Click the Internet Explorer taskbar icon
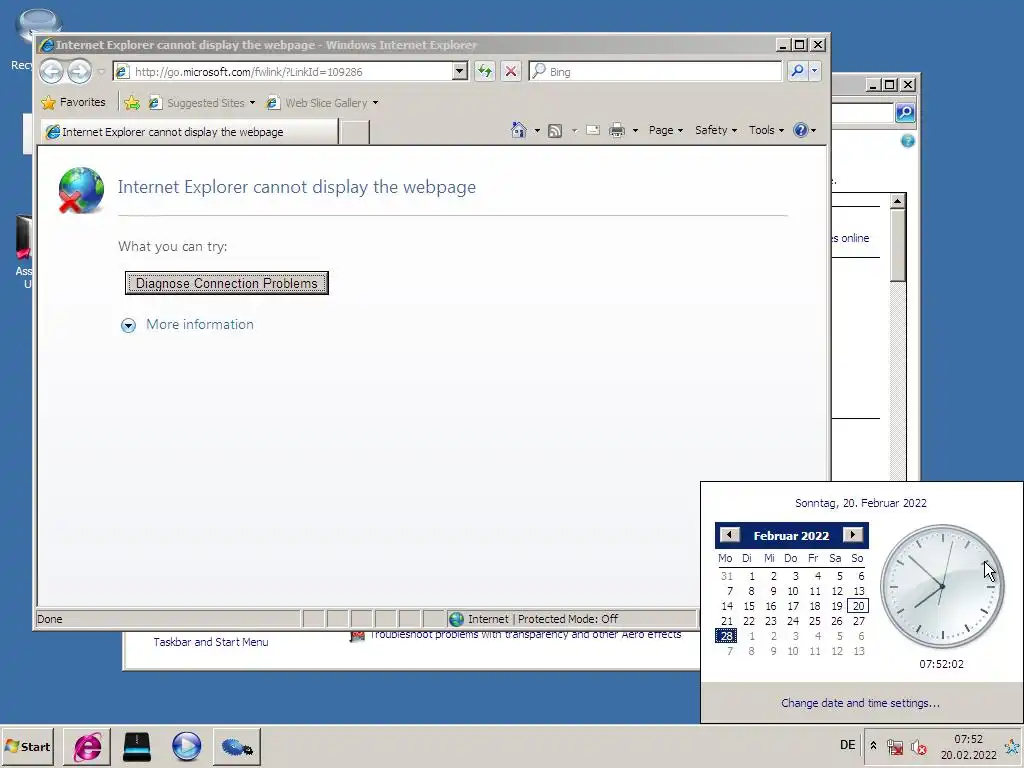 tap(88, 746)
